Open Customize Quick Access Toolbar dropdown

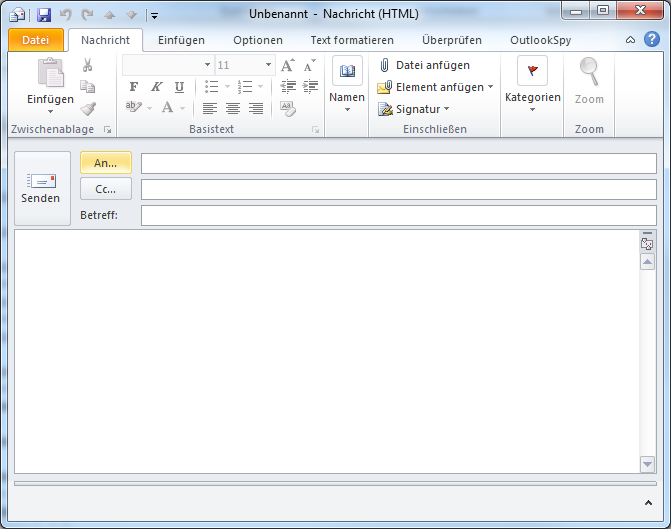click(154, 16)
